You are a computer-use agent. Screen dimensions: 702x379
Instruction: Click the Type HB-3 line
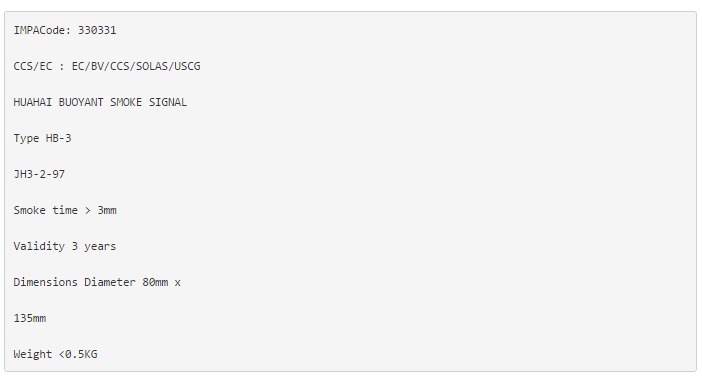[x=42, y=138]
